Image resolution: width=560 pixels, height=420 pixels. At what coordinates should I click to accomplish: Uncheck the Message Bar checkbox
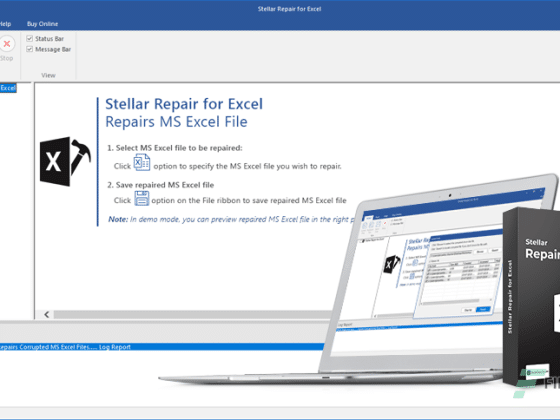[x=30, y=49]
